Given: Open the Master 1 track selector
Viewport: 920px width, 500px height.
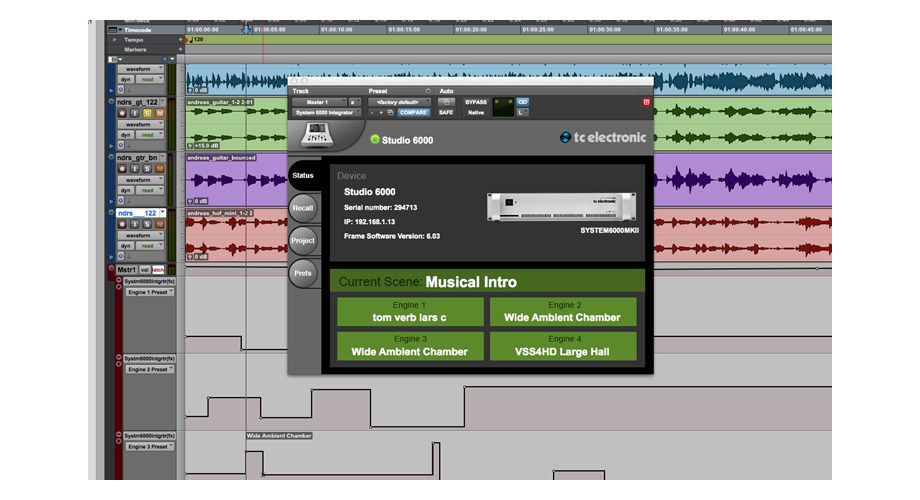Looking at the screenshot, I should point(319,102).
